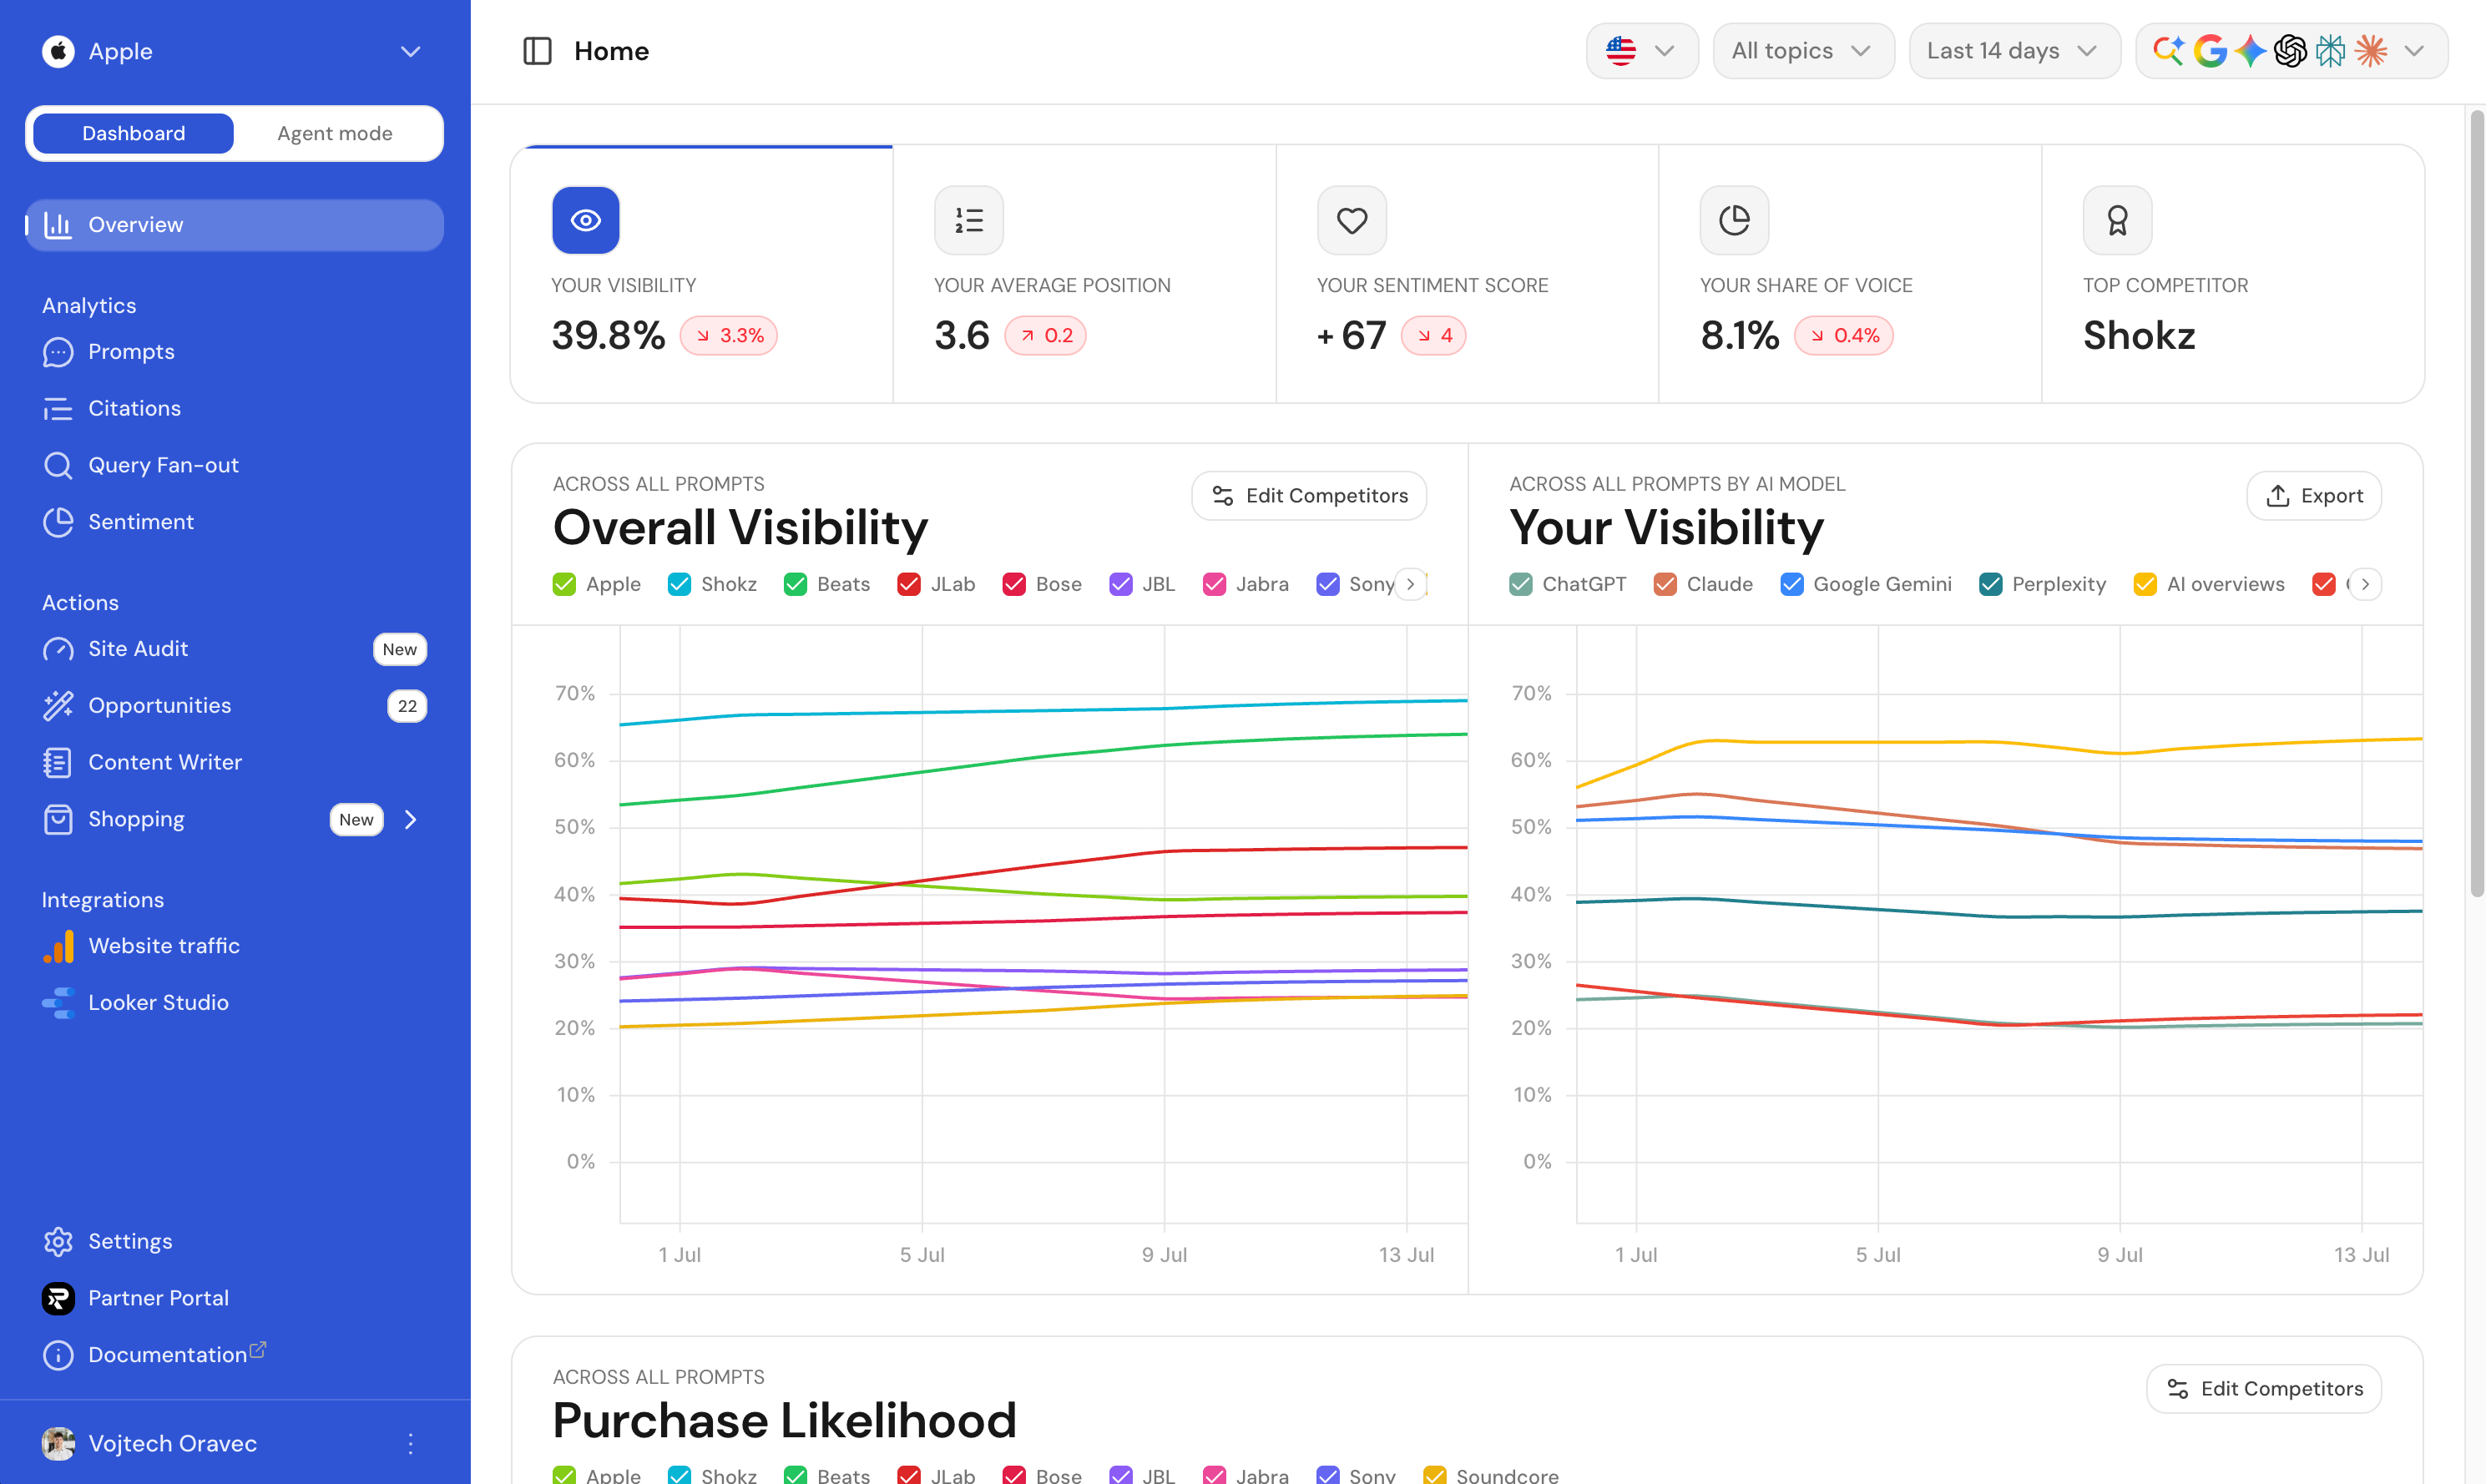Click the Shopping bag icon
The image size is (2486, 1484).
58,819
